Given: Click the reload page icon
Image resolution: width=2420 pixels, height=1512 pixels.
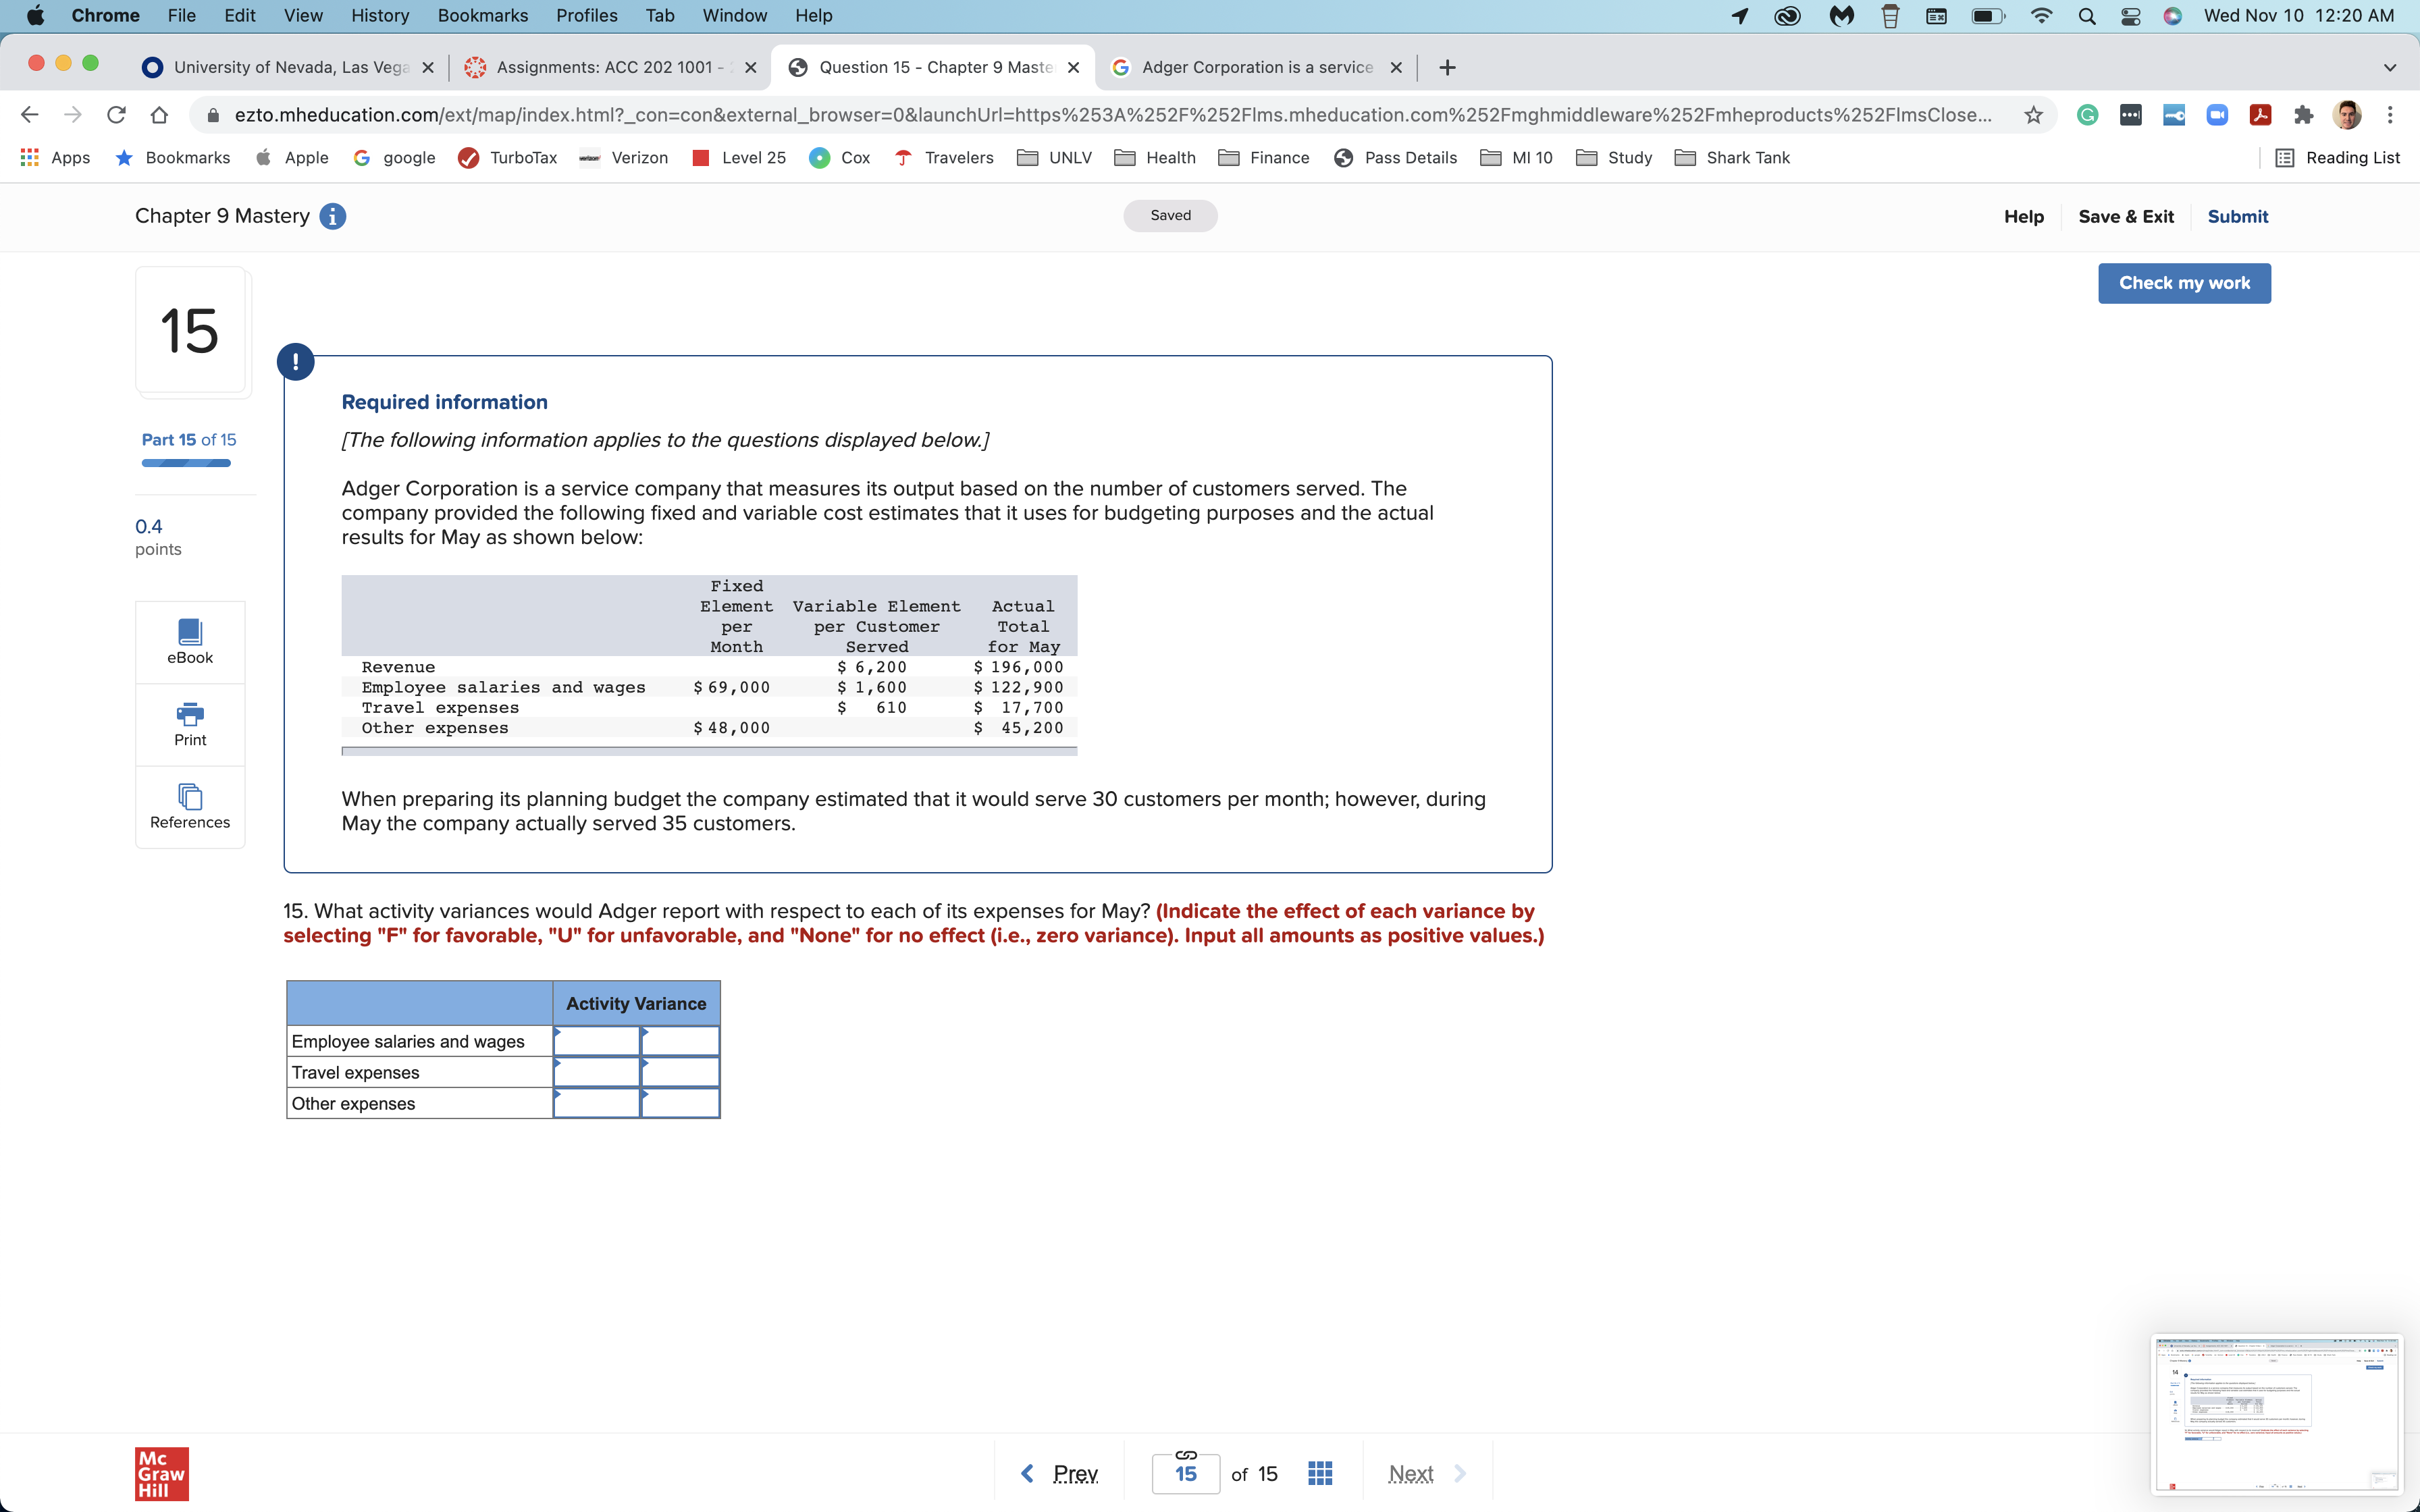Looking at the screenshot, I should coord(116,115).
